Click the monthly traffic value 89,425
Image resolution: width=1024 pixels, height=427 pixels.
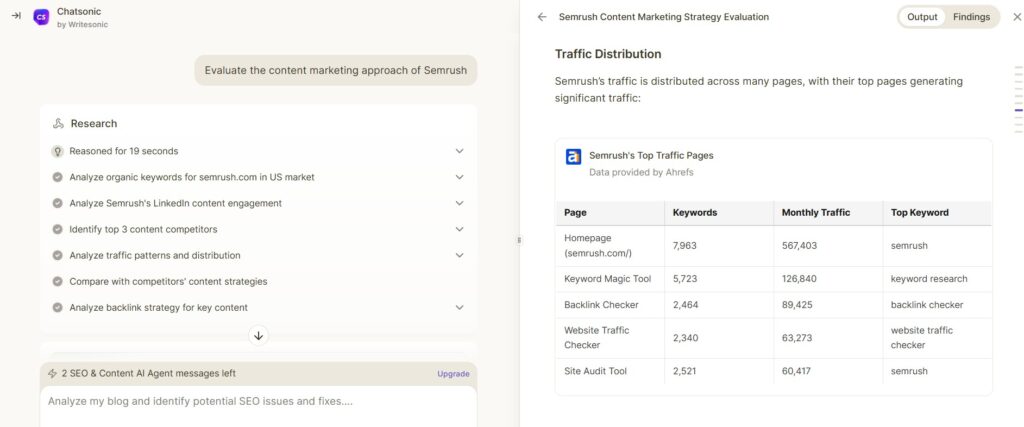[x=797, y=305]
